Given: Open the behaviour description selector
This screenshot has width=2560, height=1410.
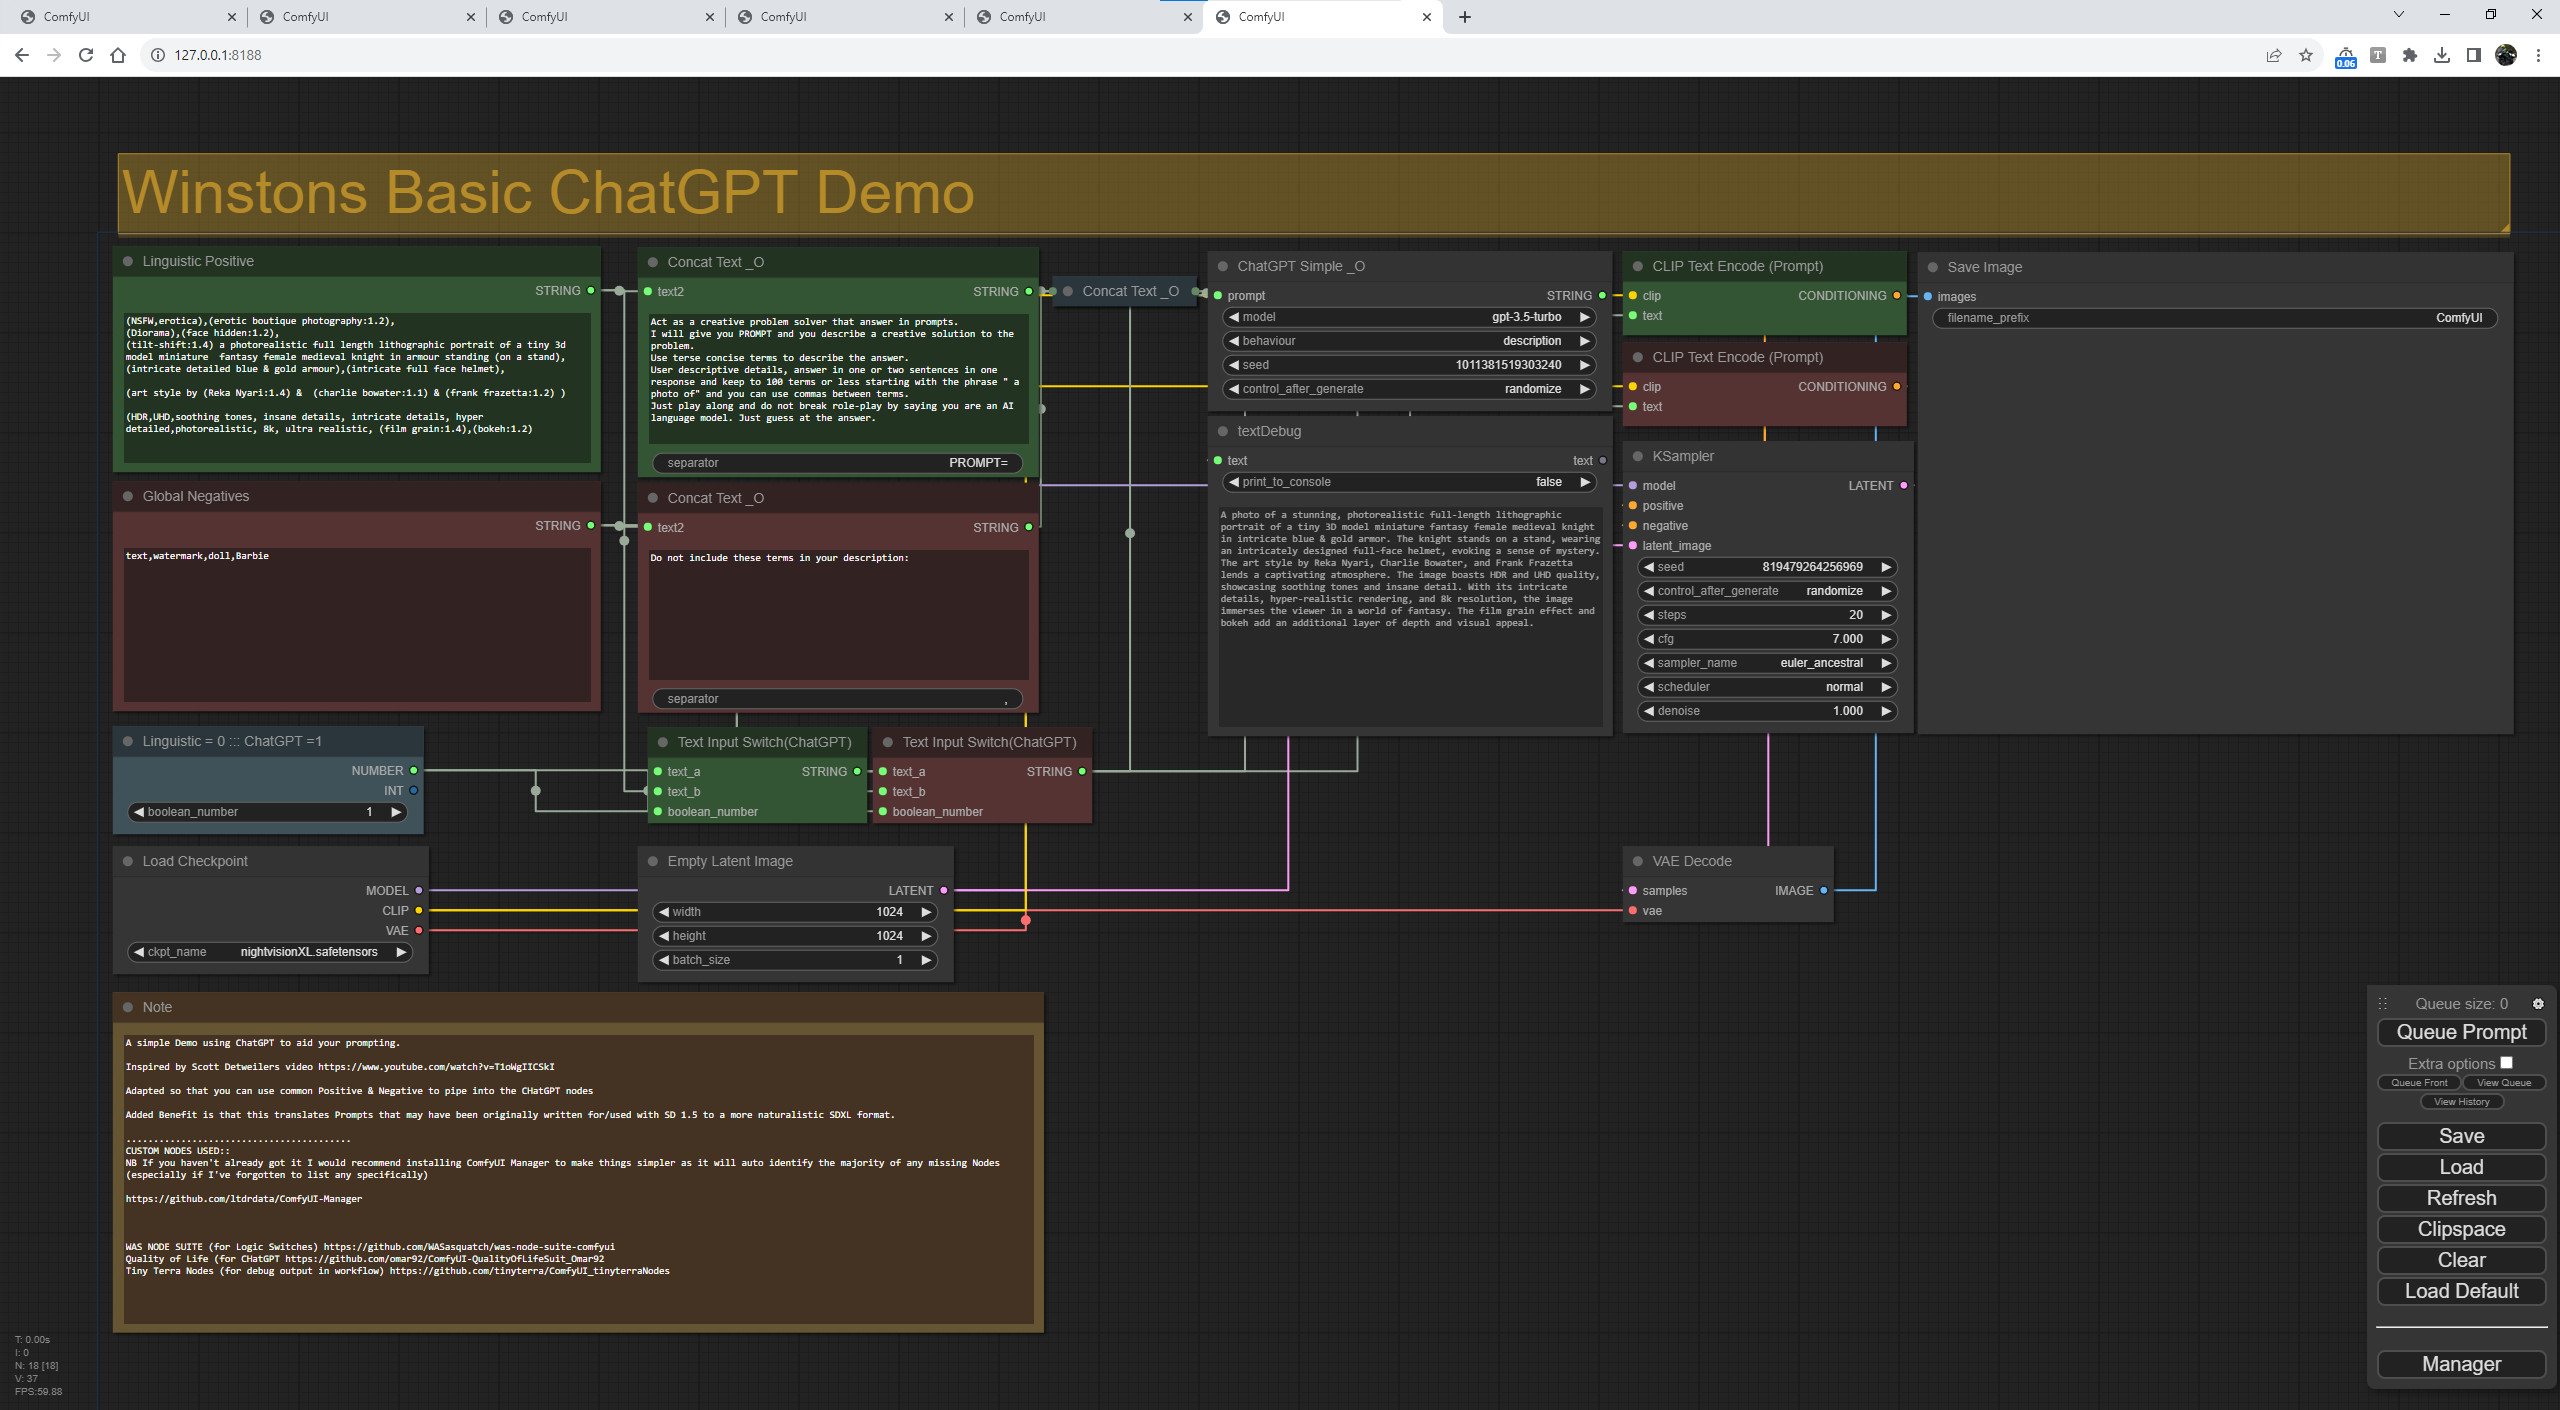Looking at the screenshot, I should coord(1410,341).
